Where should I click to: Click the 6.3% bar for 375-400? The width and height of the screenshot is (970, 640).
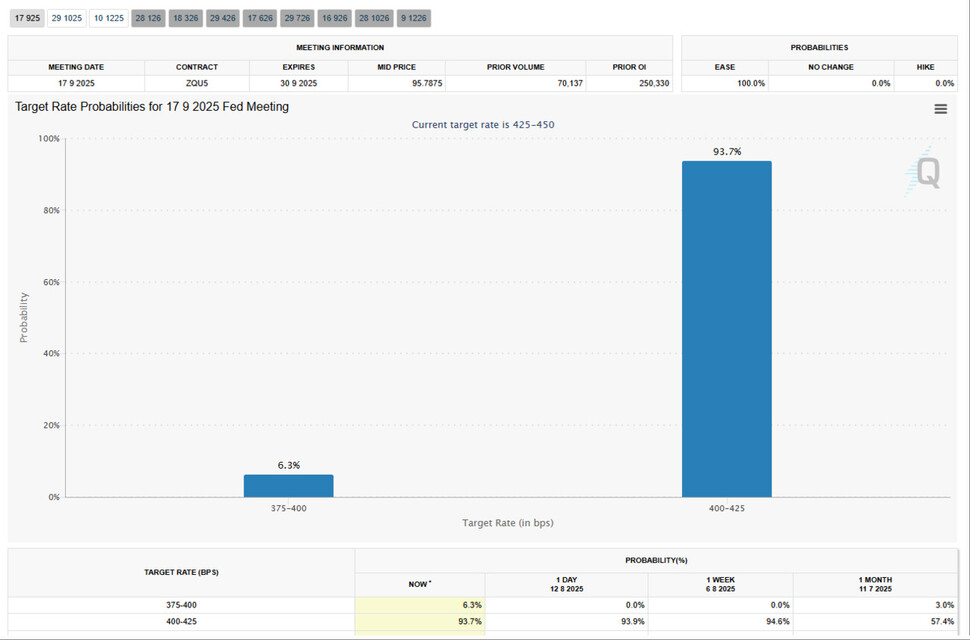(x=288, y=486)
